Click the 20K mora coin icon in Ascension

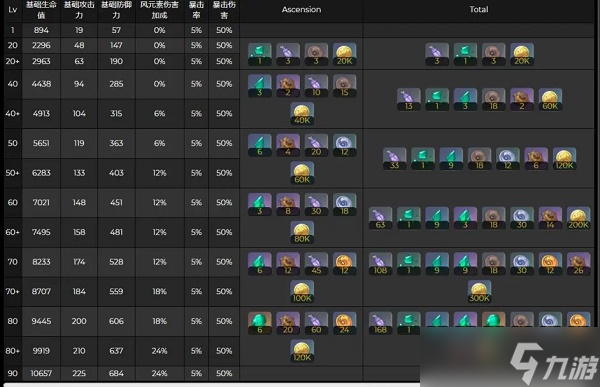click(344, 54)
